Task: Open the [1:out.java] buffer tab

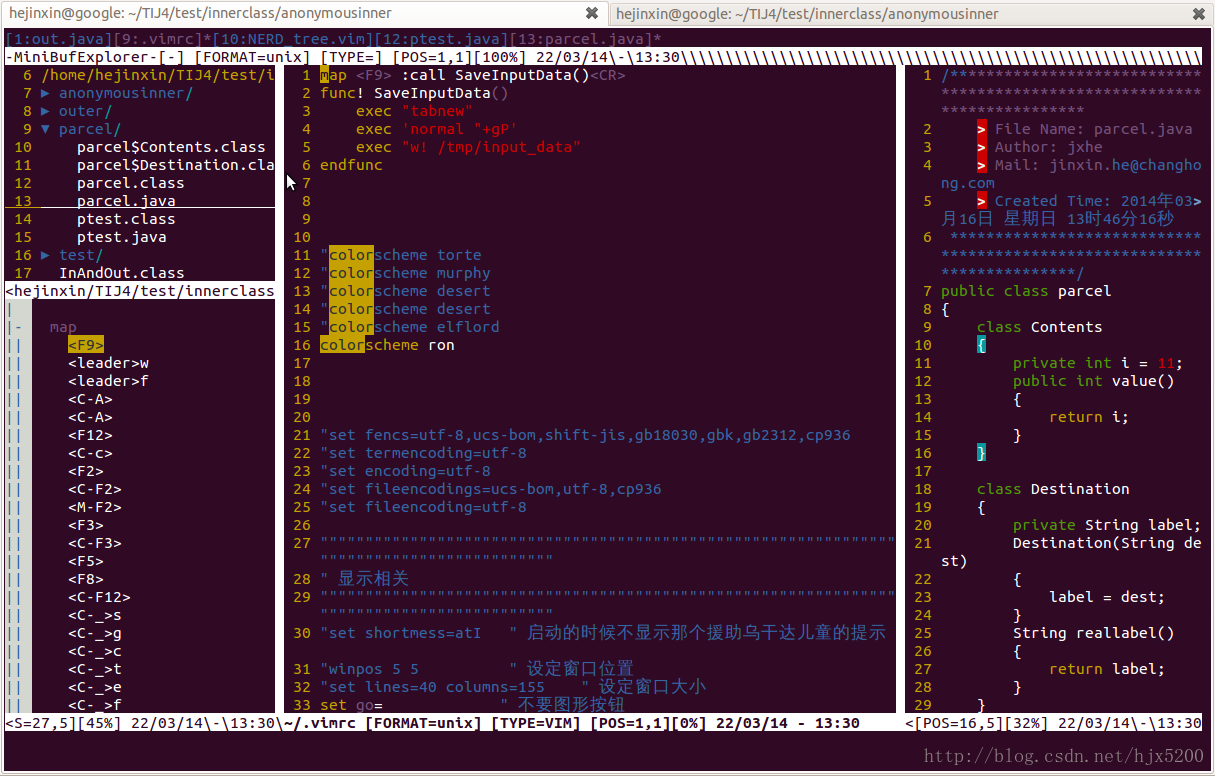Action: click(x=59, y=39)
